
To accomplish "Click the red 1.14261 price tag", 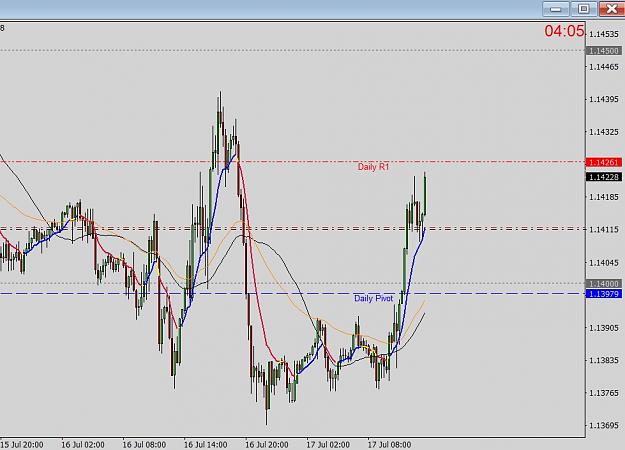I will pos(604,162).
